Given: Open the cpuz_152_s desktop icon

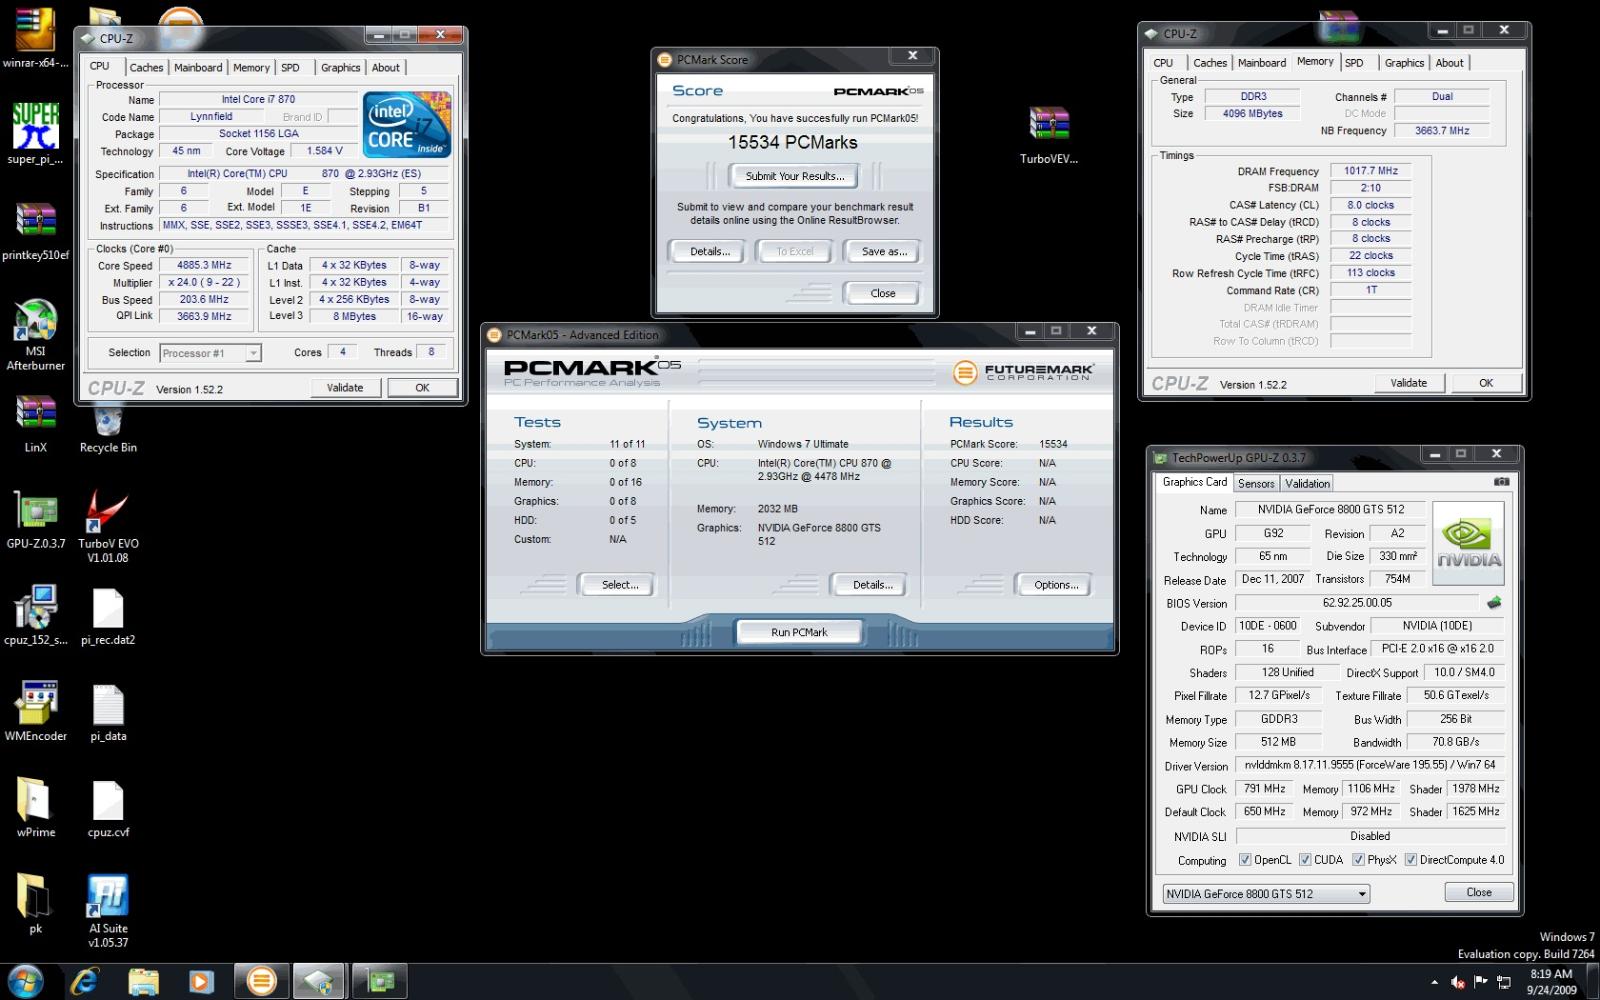Looking at the screenshot, I should point(35,614).
